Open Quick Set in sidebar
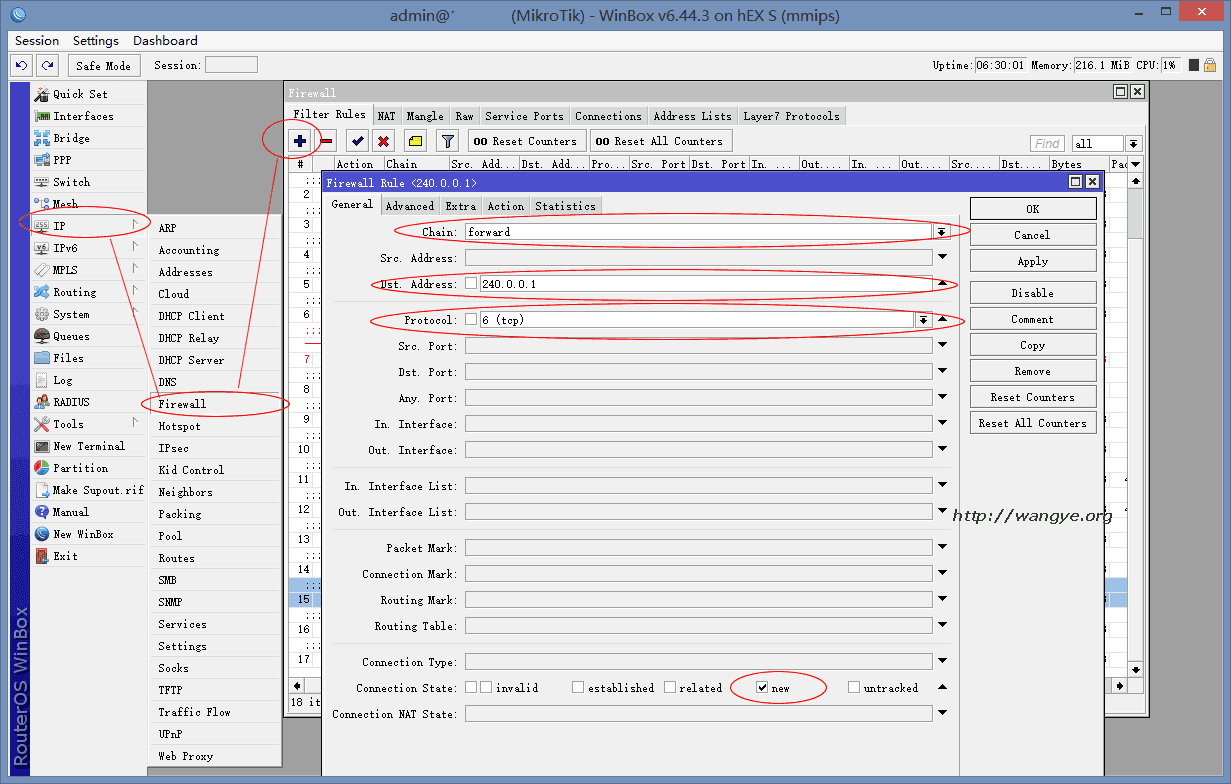 (x=80, y=94)
